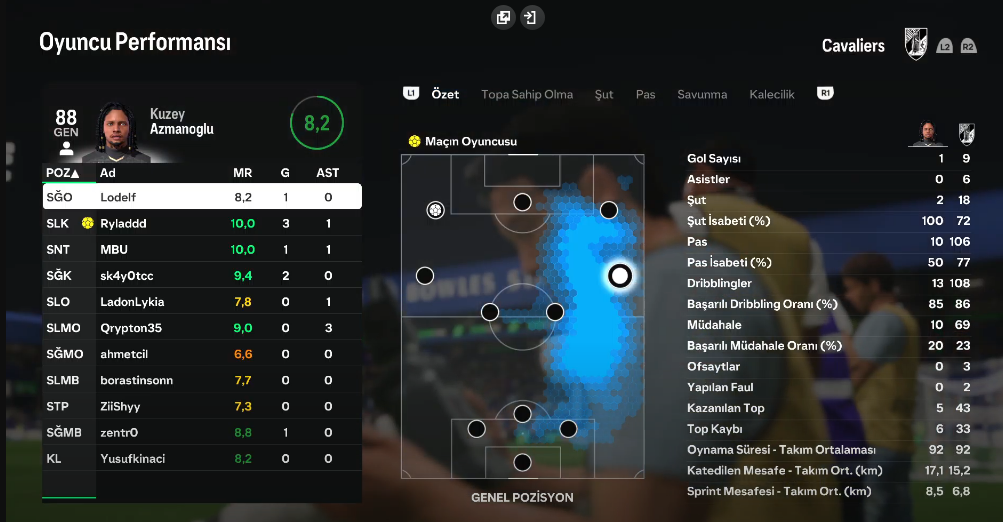Click the yellow Maçın Oyuncusu badge icon
This screenshot has height=522, width=1003.
414,141
